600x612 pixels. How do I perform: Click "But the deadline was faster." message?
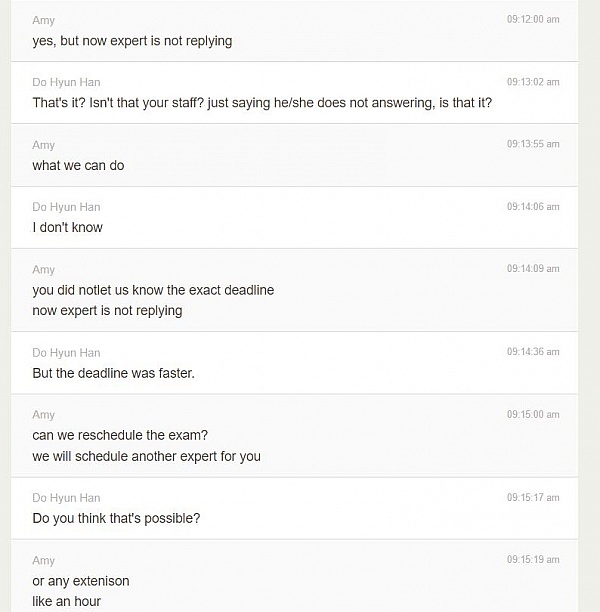point(113,373)
